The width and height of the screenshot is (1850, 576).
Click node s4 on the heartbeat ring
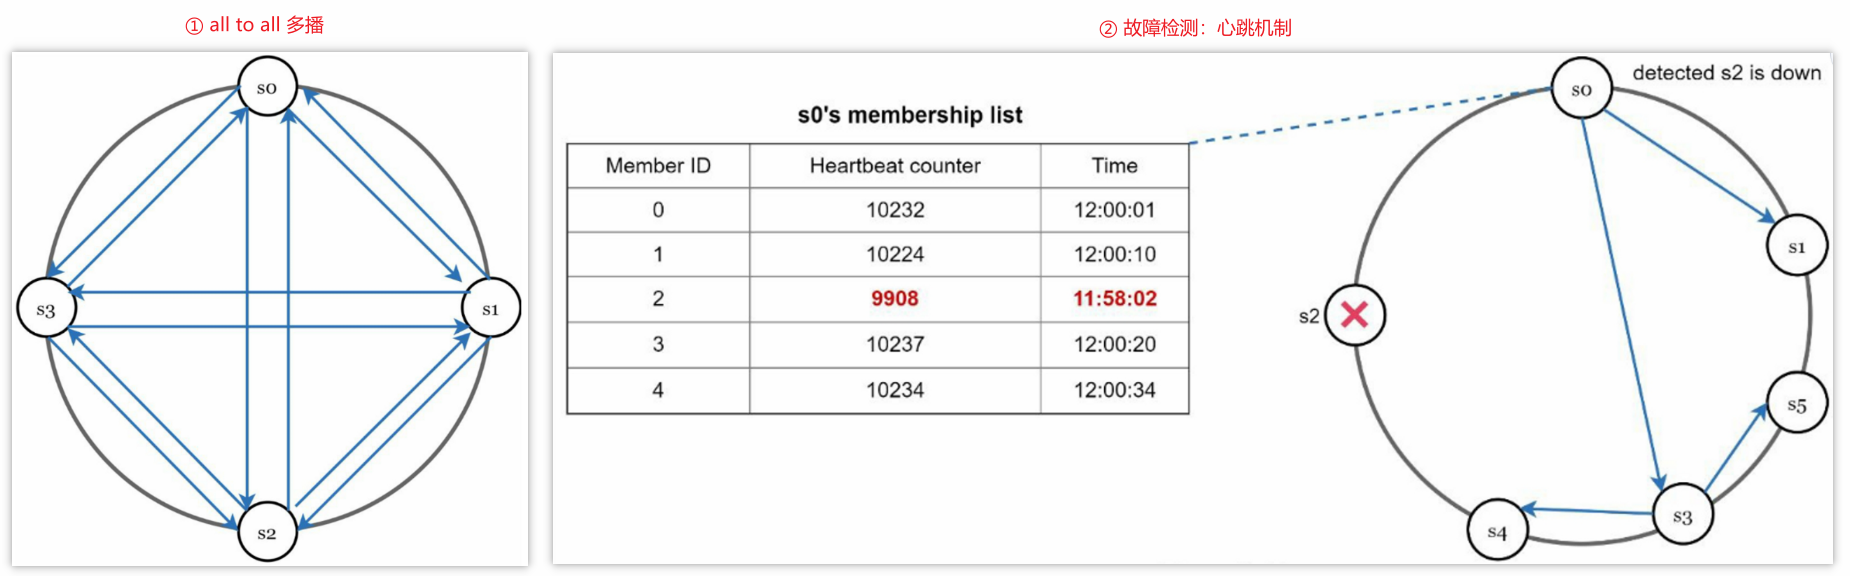1497,531
